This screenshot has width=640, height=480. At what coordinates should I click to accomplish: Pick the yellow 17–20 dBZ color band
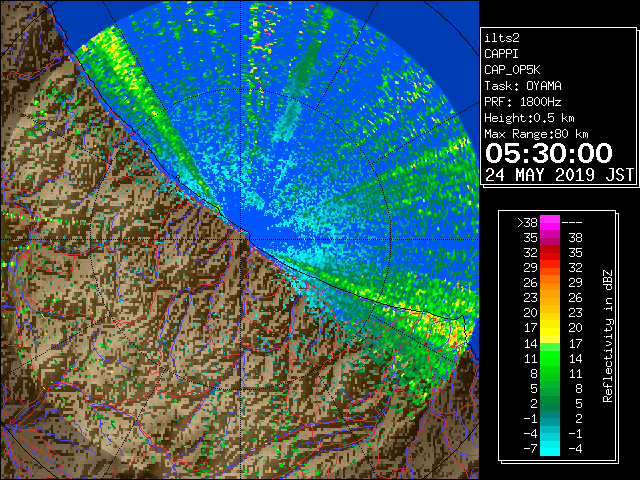point(550,328)
